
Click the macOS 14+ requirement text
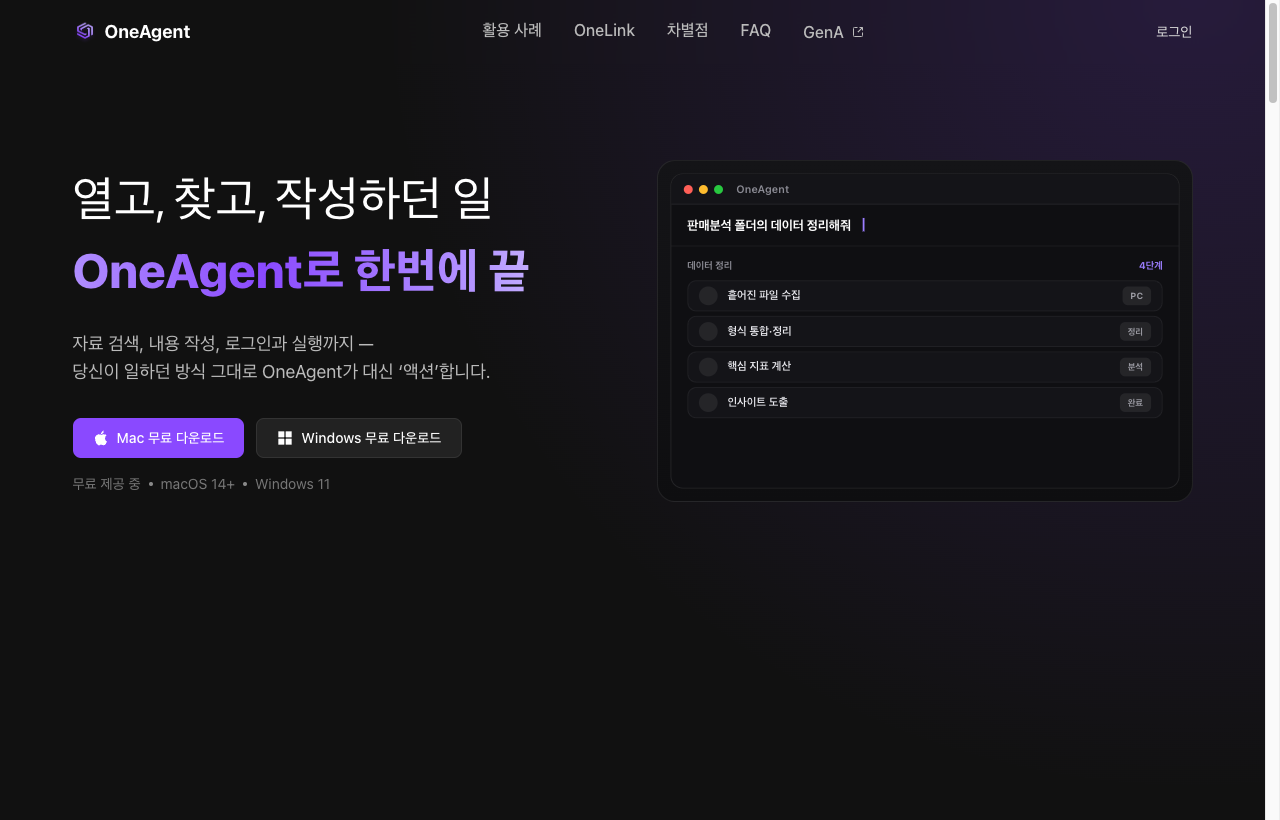(197, 484)
